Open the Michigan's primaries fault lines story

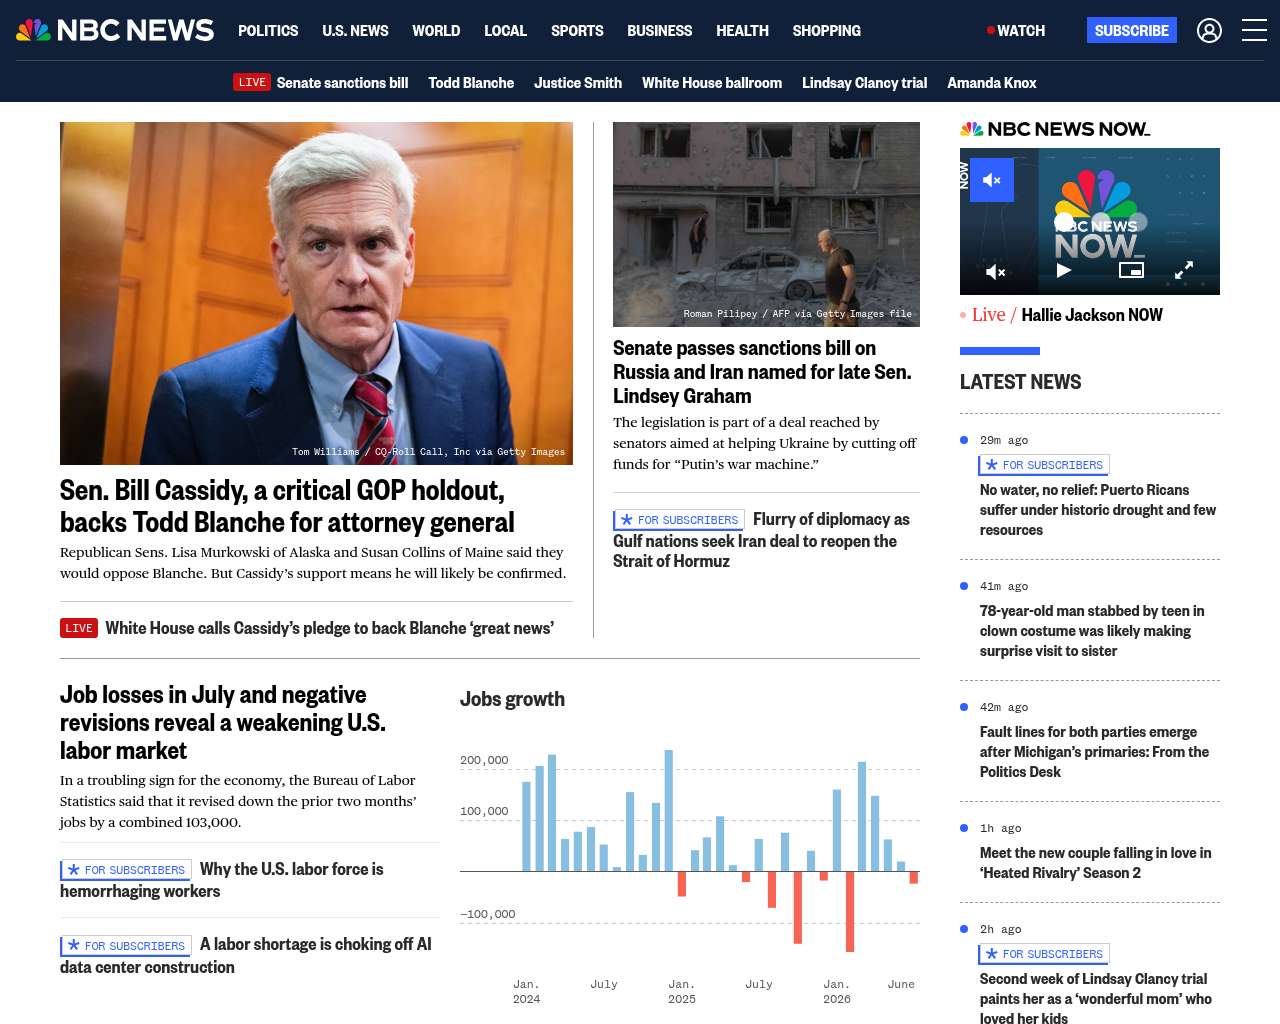(1094, 752)
